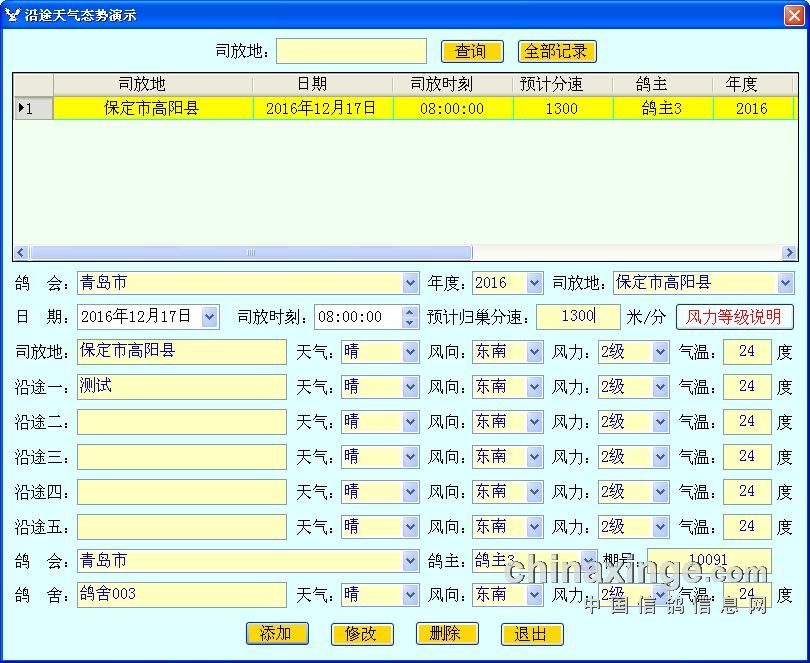The height and width of the screenshot is (663, 810).
Task: Click the 删除 delete button
Action: [447, 634]
